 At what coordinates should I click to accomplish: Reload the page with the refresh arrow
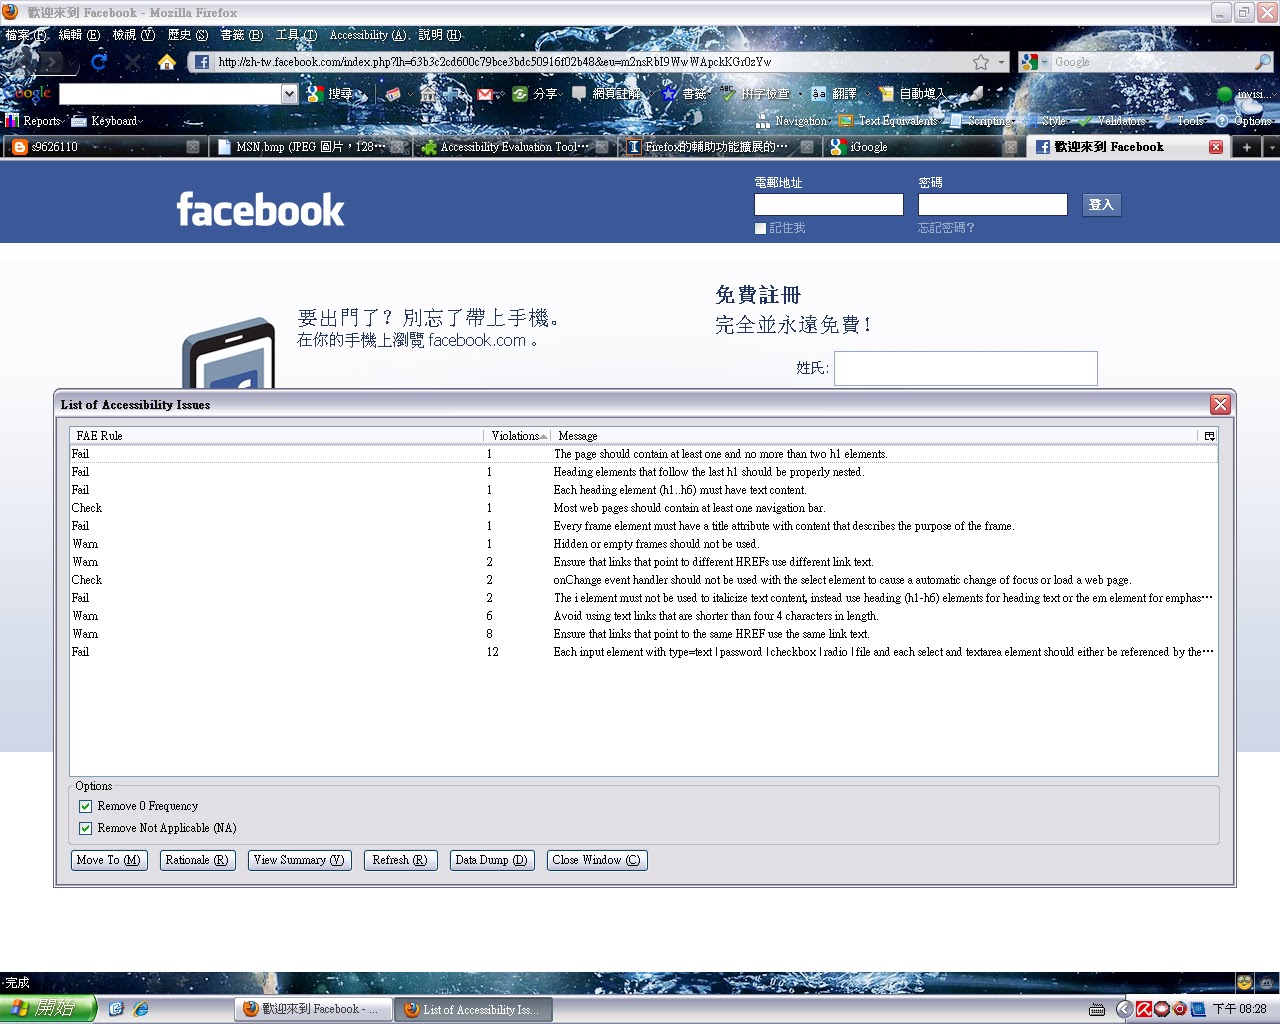pos(98,62)
